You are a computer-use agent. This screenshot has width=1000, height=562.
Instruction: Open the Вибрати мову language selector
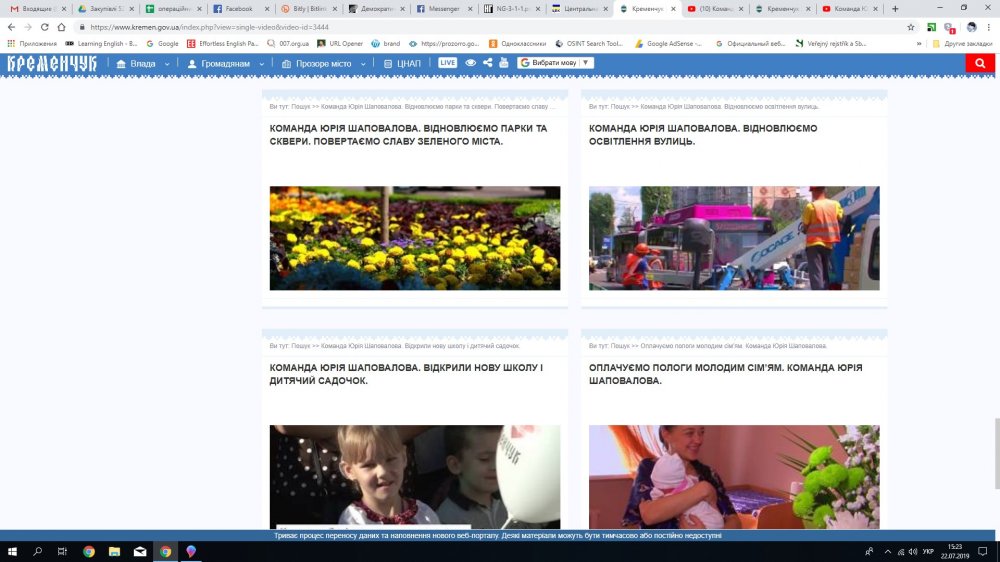click(555, 63)
